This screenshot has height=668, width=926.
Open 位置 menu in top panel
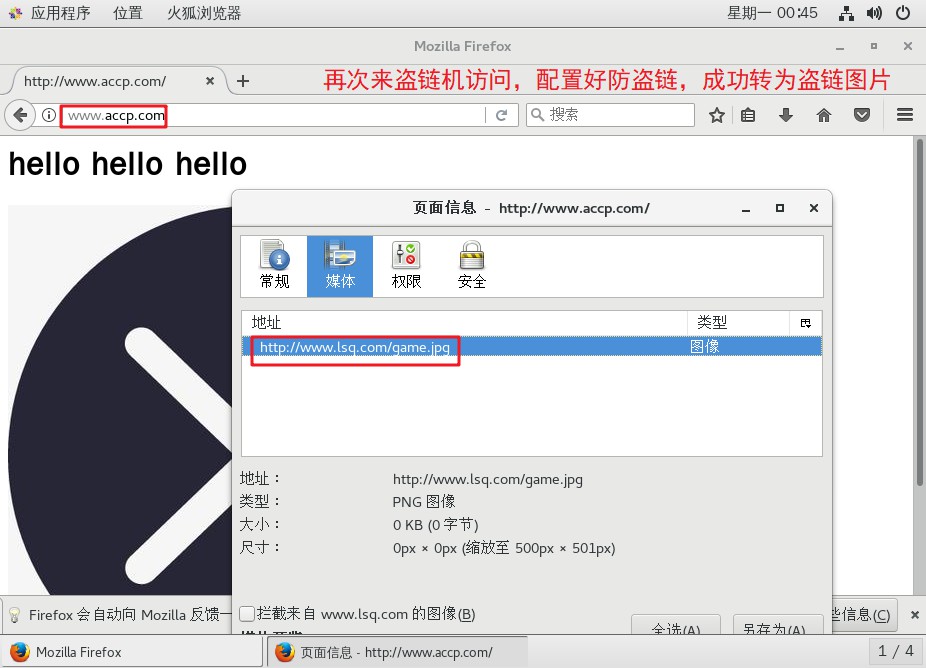(x=128, y=13)
